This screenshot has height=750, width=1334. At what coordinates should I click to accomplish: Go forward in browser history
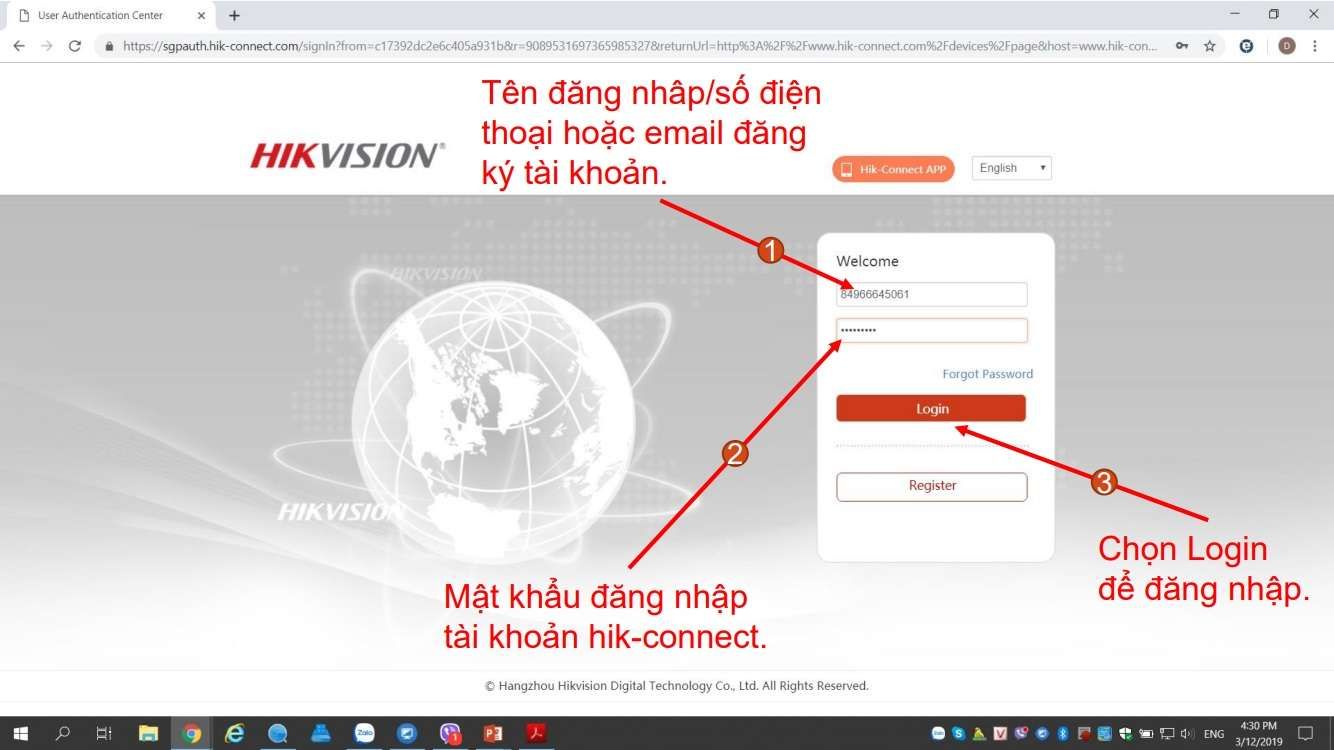(x=46, y=46)
